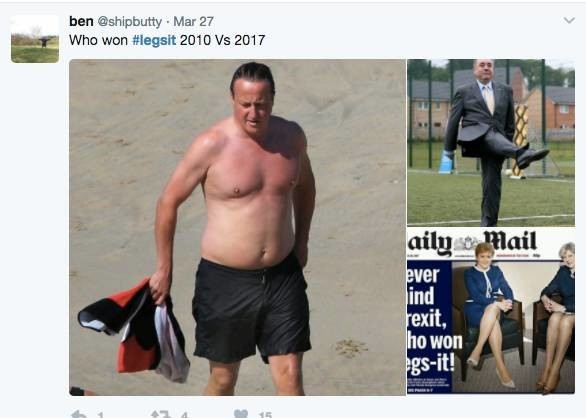Open ben's profile avatar picture
The image size is (586, 418).
pyautogui.click(x=35, y=39)
